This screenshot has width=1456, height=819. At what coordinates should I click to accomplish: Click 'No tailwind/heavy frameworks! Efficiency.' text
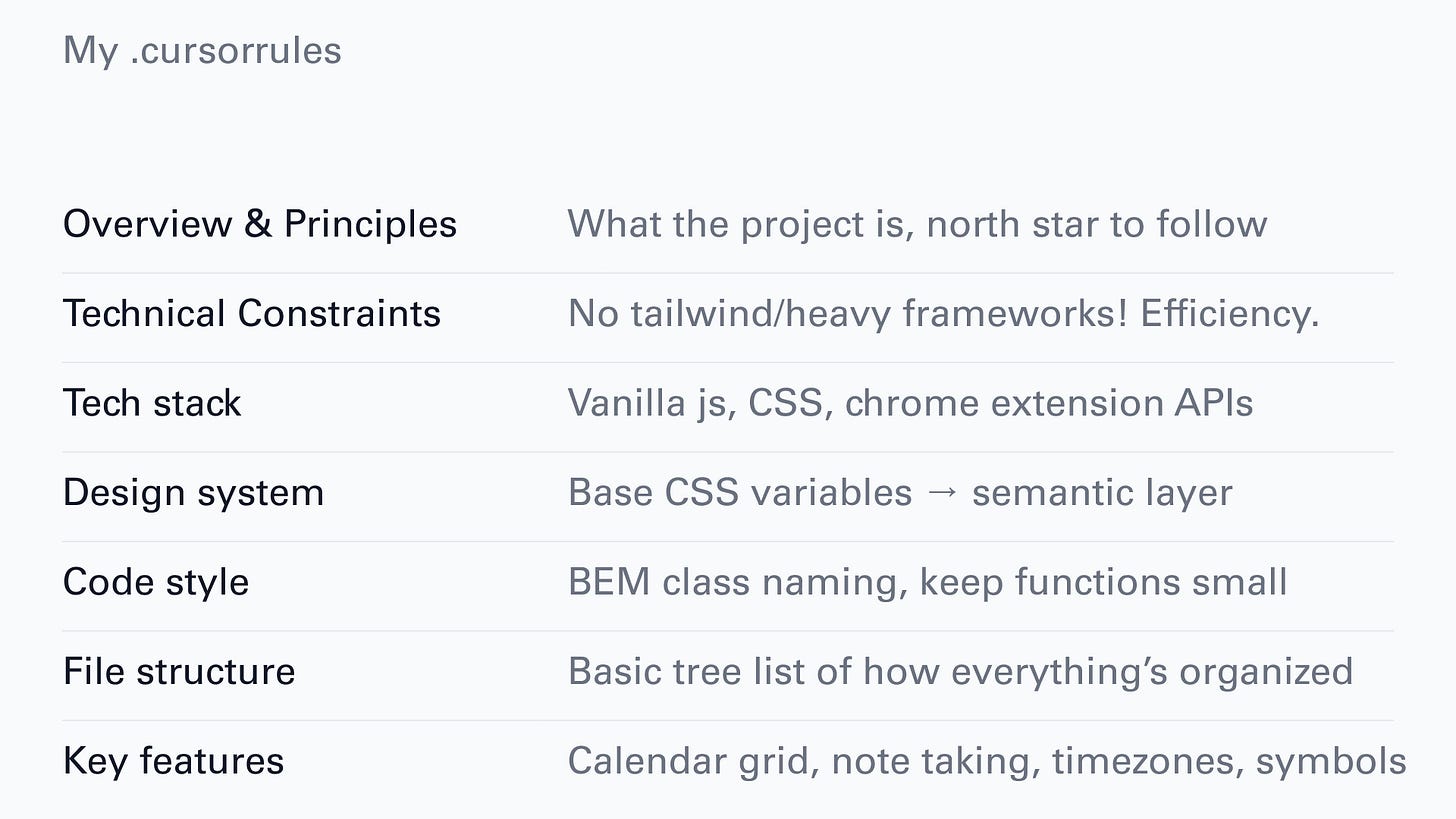pyautogui.click(x=944, y=314)
